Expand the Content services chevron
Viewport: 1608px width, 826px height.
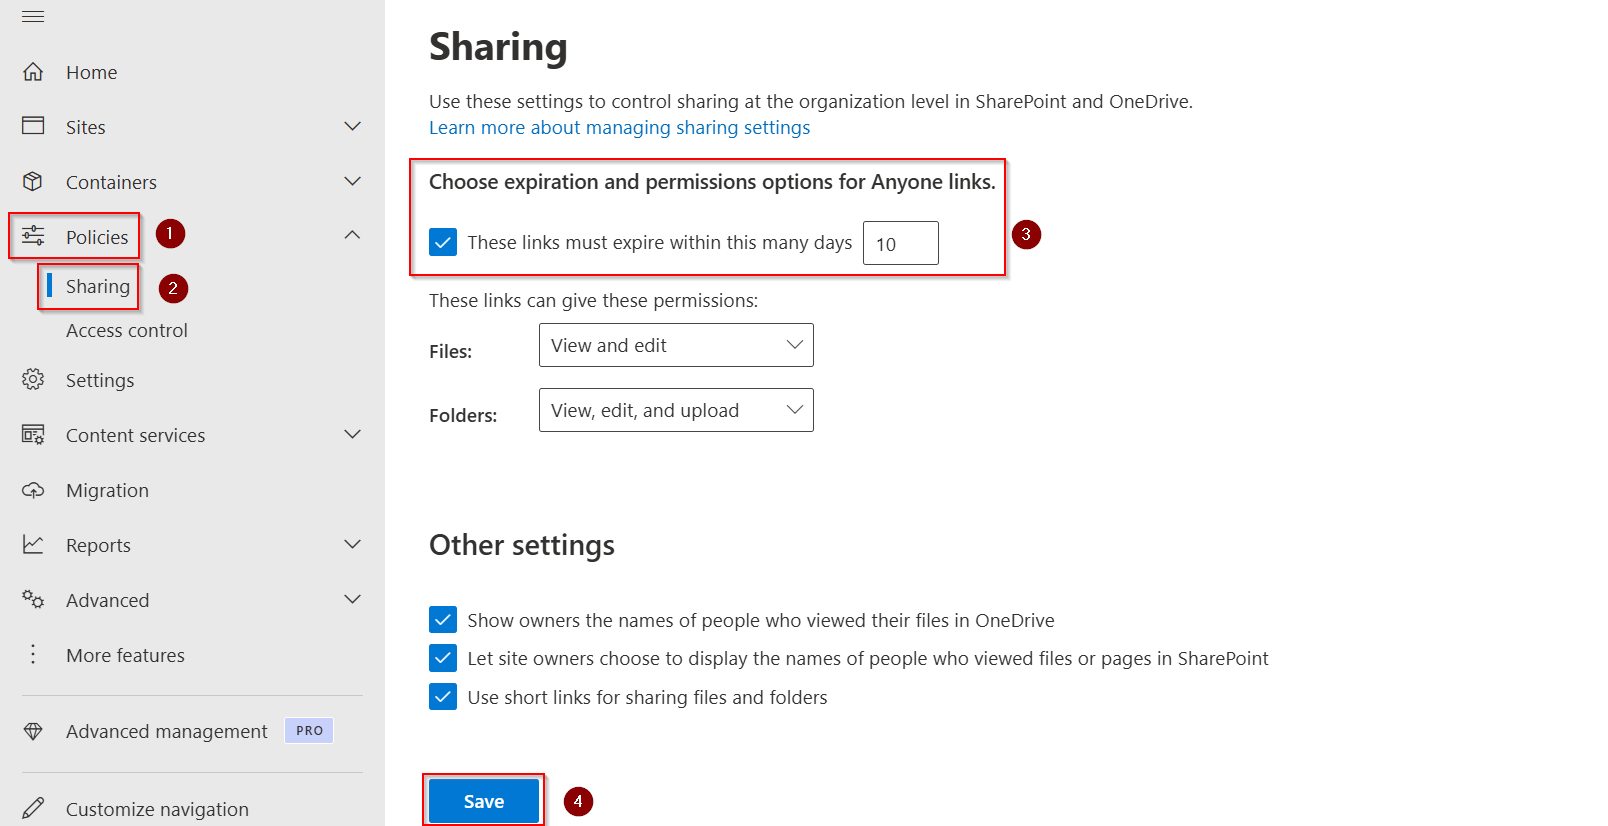click(x=352, y=434)
